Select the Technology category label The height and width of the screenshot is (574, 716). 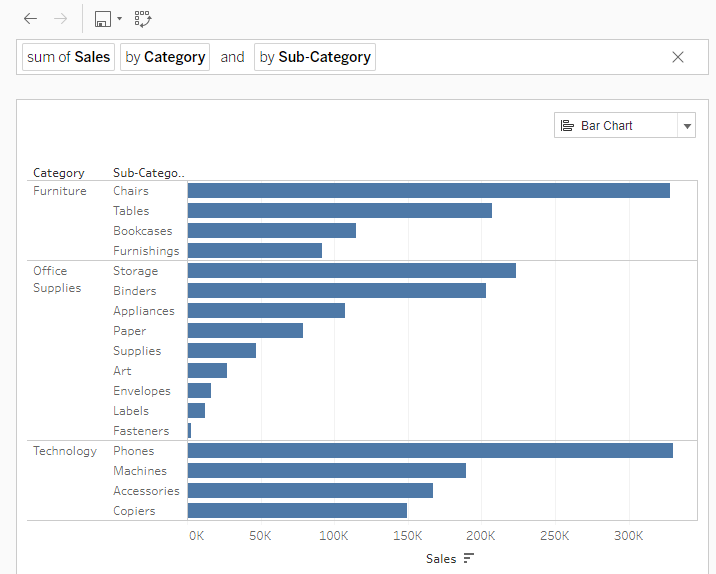click(x=65, y=451)
